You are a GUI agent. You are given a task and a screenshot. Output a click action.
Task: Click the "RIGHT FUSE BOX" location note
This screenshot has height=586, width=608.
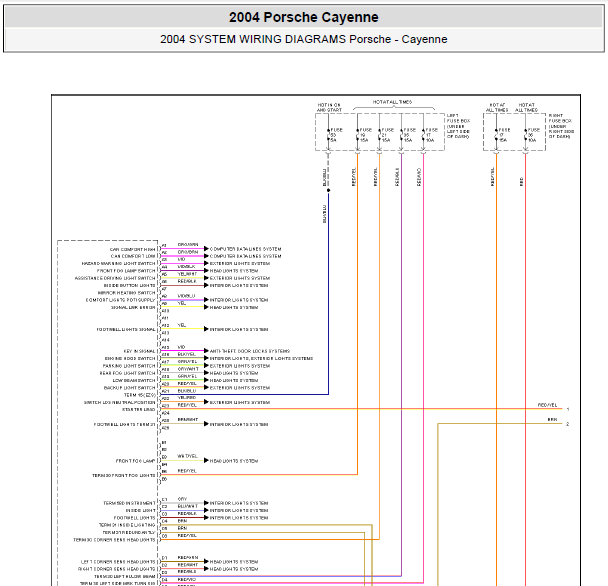click(561, 126)
